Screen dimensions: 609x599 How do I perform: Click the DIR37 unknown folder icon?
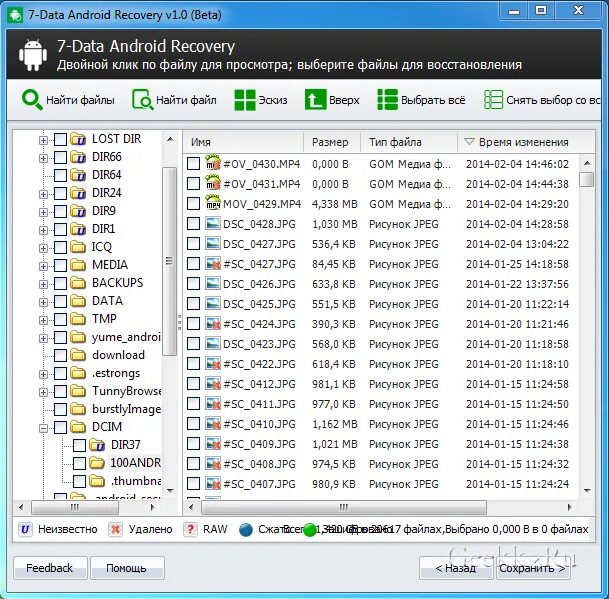97,444
